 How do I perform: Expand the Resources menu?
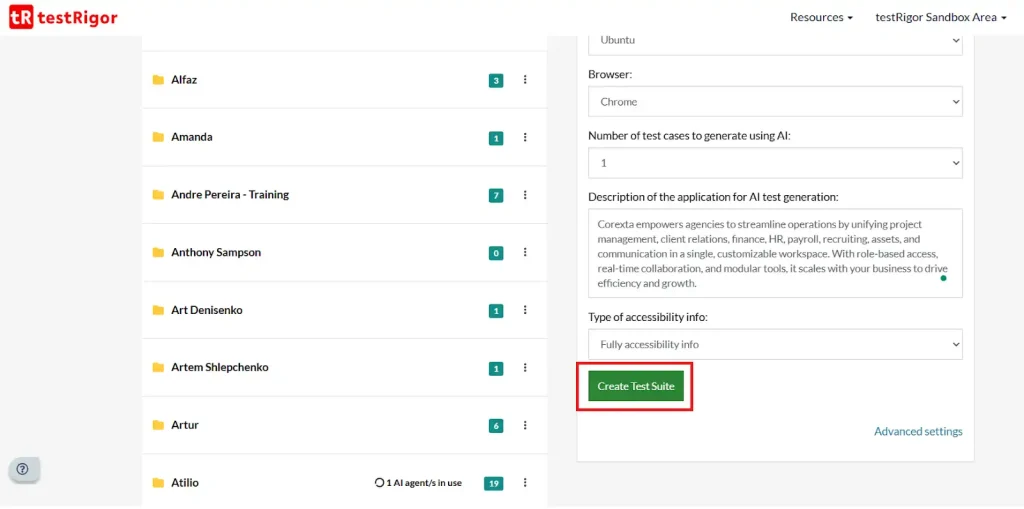click(822, 18)
